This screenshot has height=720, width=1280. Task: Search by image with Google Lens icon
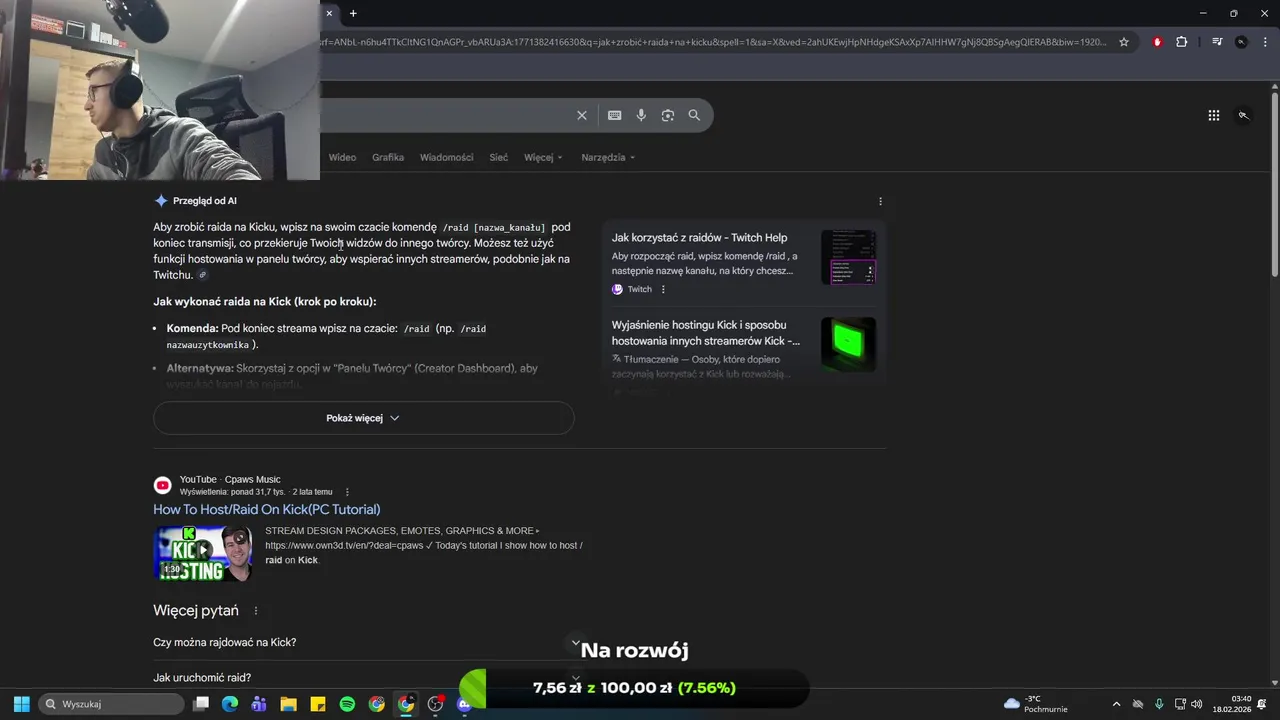[x=668, y=115]
